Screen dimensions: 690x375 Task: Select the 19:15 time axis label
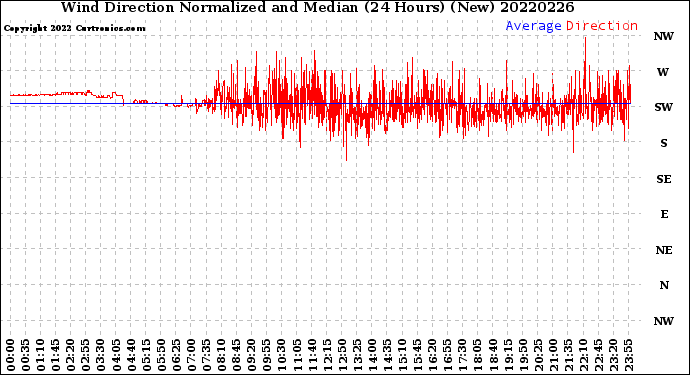[x=507, y=355]
